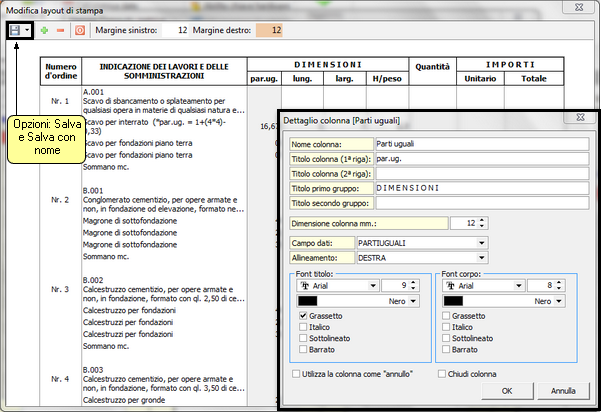Click the Nome colonna text field

point(481,144)
